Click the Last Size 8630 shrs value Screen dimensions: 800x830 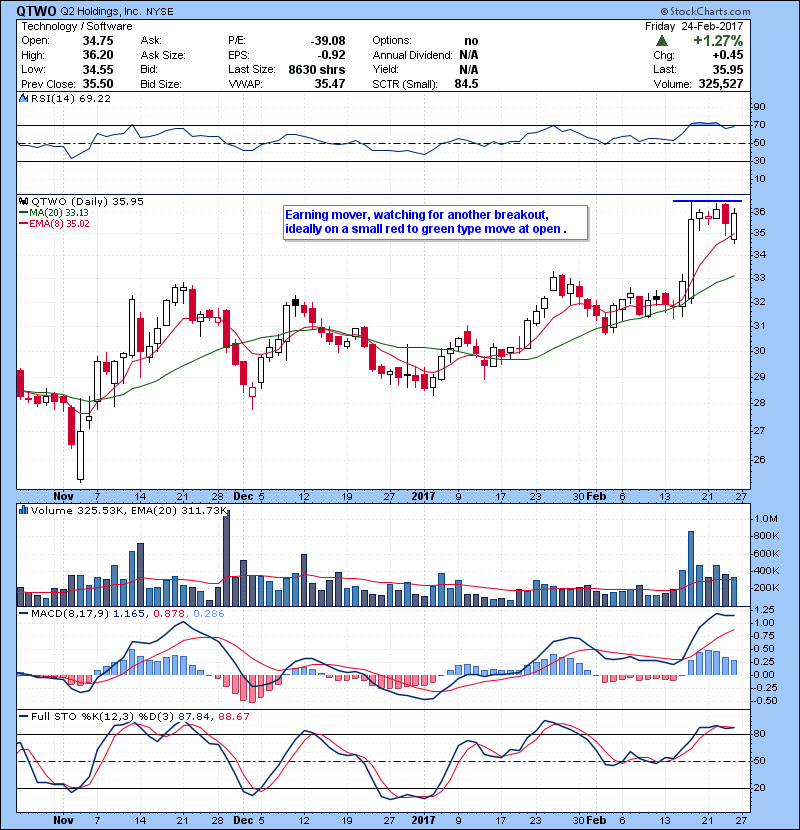click(317, 69)
